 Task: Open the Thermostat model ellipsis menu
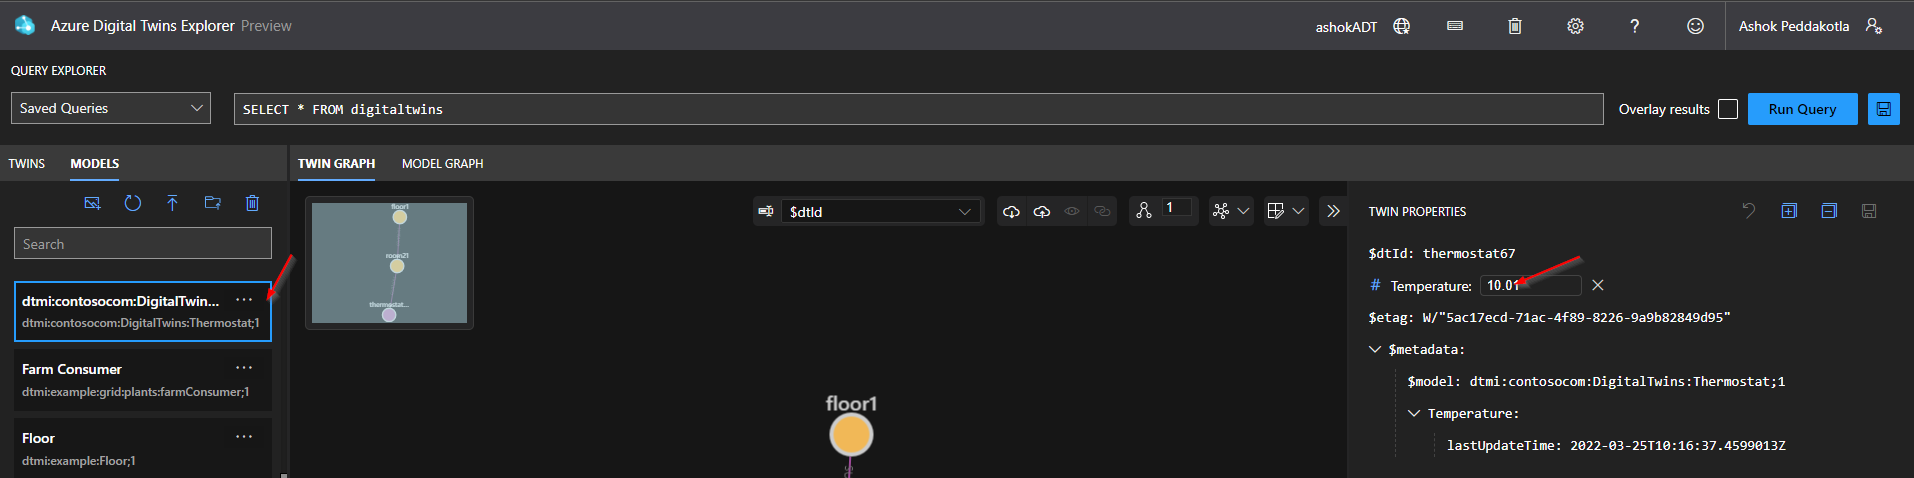[244, 300]
